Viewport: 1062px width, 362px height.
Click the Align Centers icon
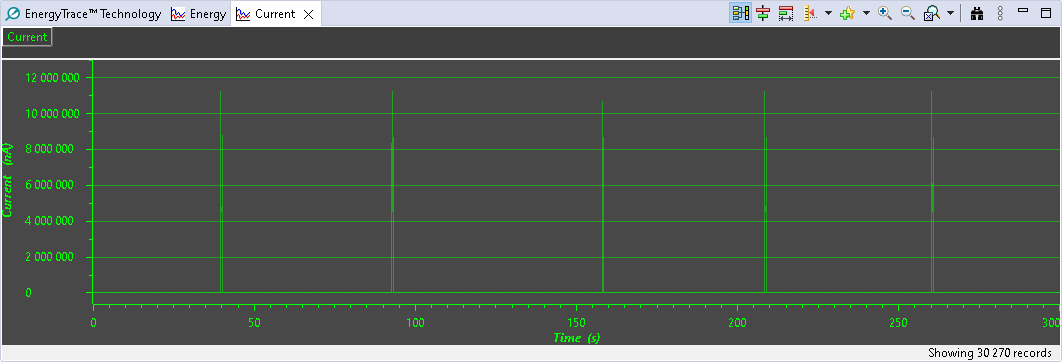763,13
